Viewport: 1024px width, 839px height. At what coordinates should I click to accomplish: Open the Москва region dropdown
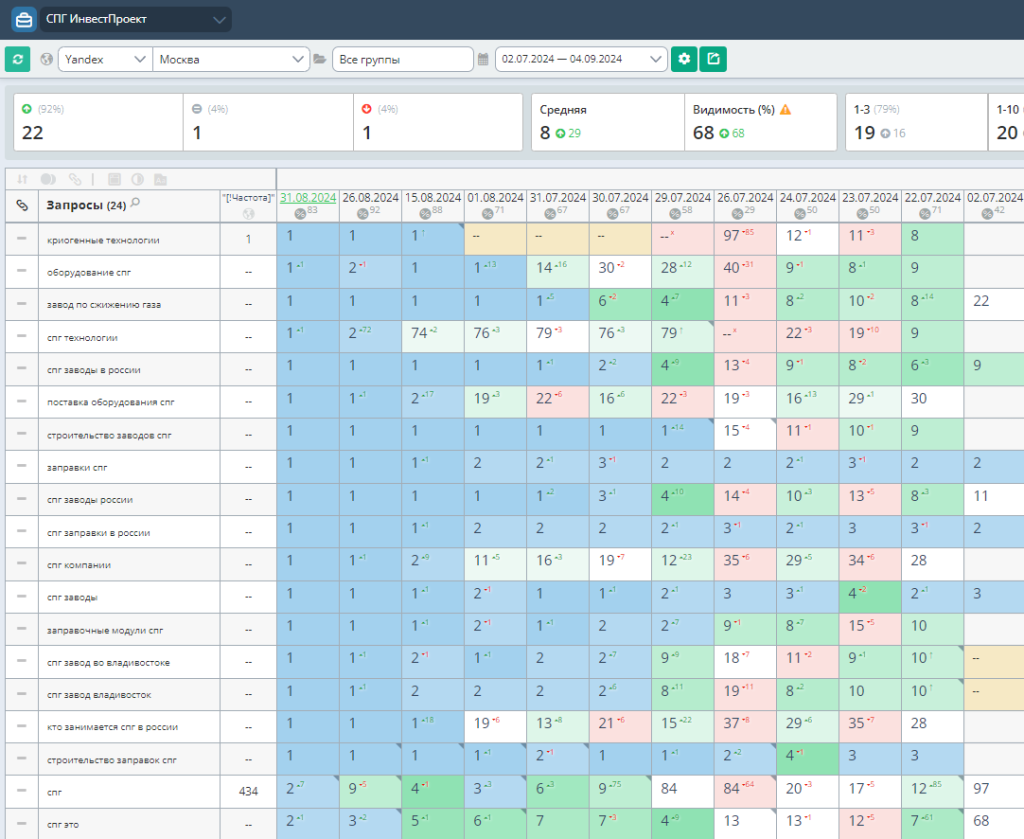231,59
